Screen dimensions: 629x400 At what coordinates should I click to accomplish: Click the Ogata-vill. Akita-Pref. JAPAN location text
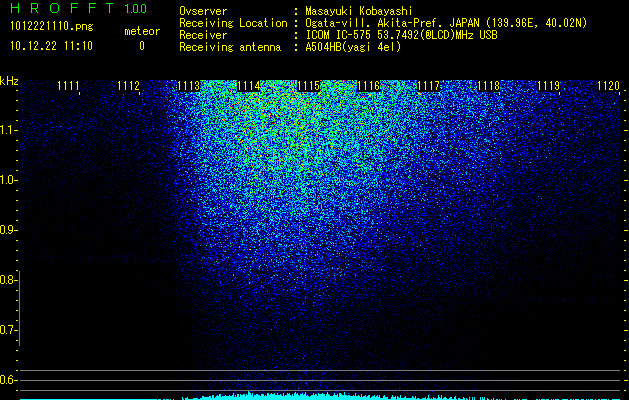pyautogui.click(x=446, y=23)
